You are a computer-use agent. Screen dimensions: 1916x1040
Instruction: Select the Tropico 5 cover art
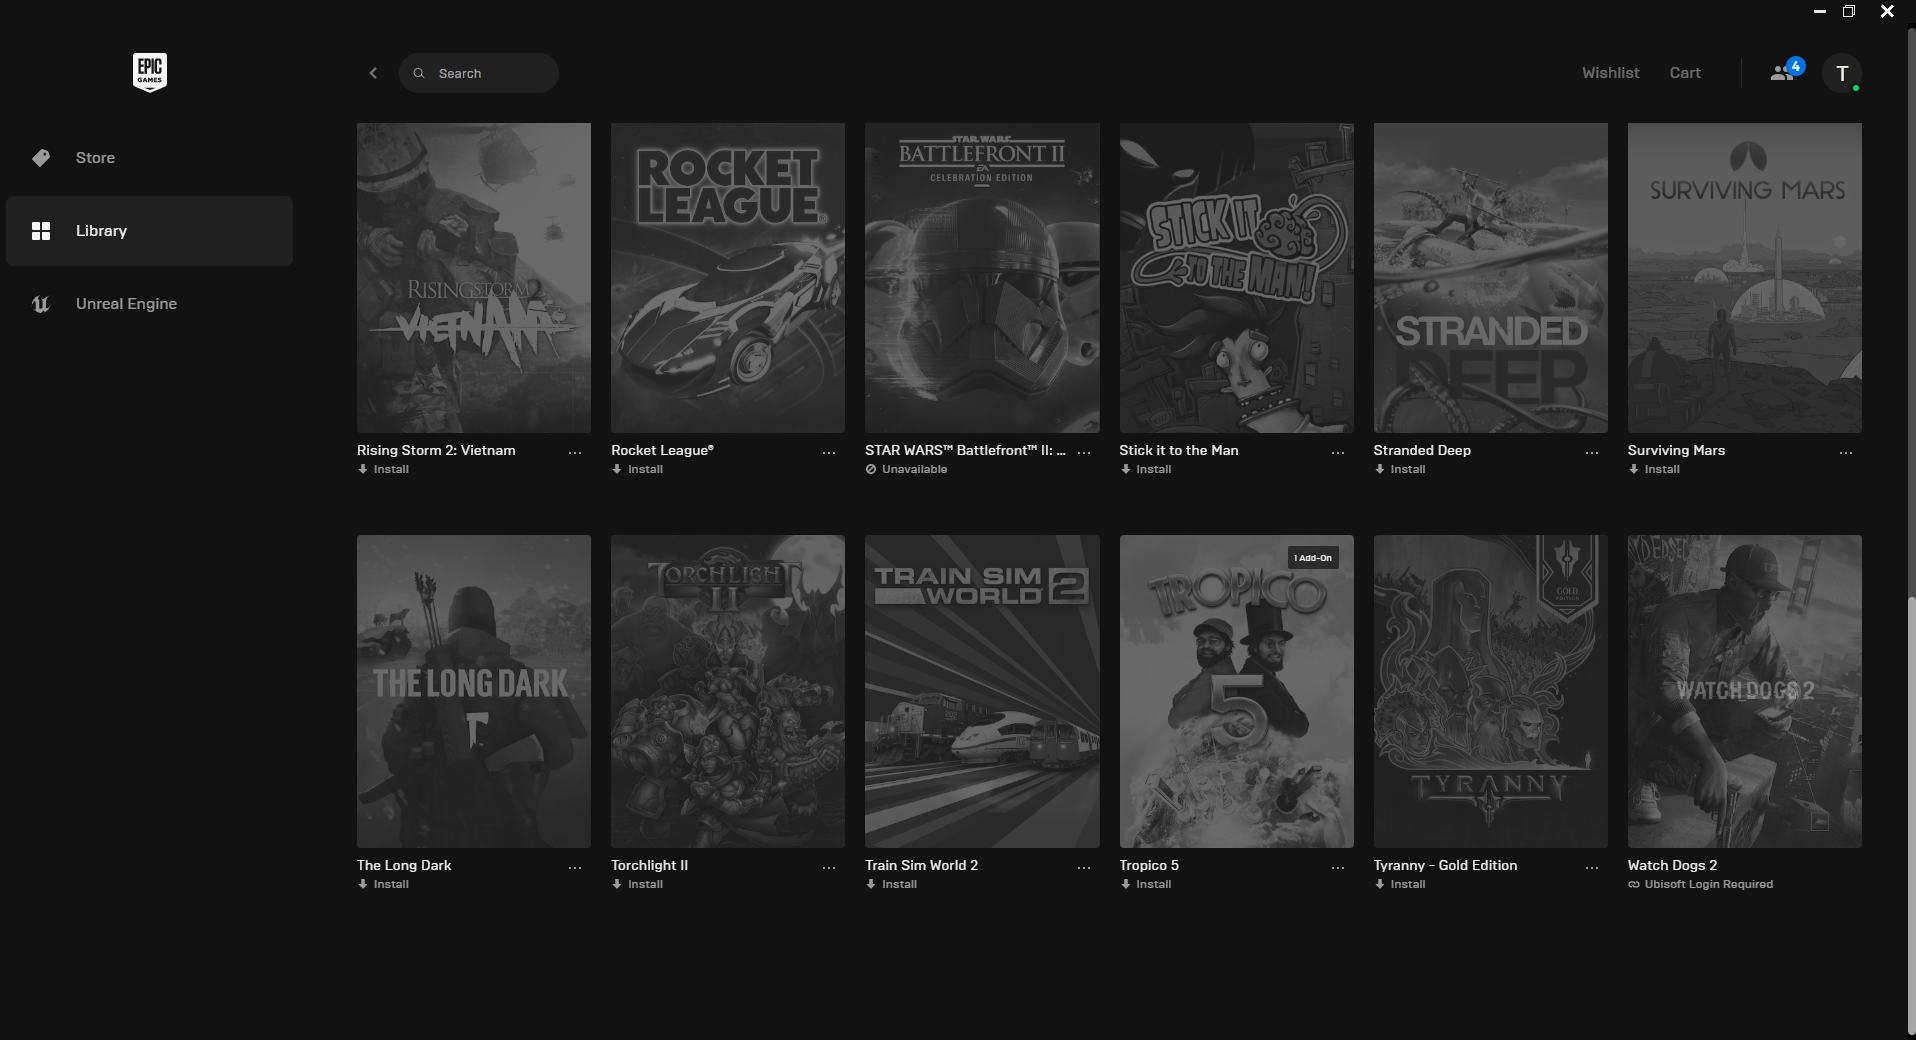[1237, 691]
